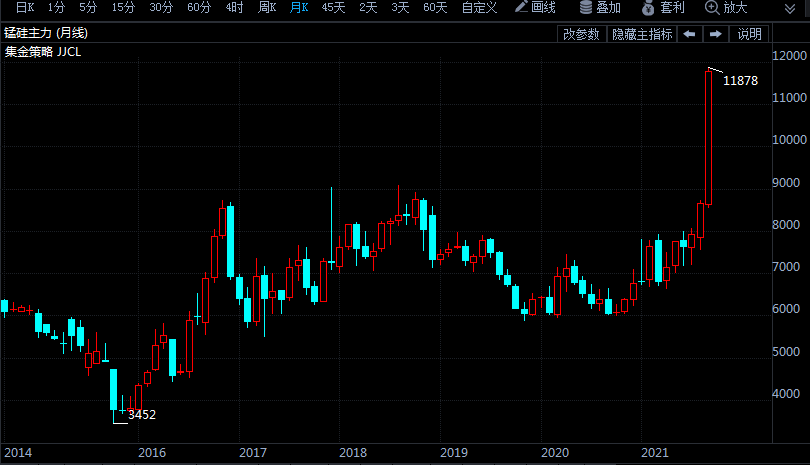The image size is (810, 465).
Task: Open the 说明 description button
Action: click(x=749, y=34)
